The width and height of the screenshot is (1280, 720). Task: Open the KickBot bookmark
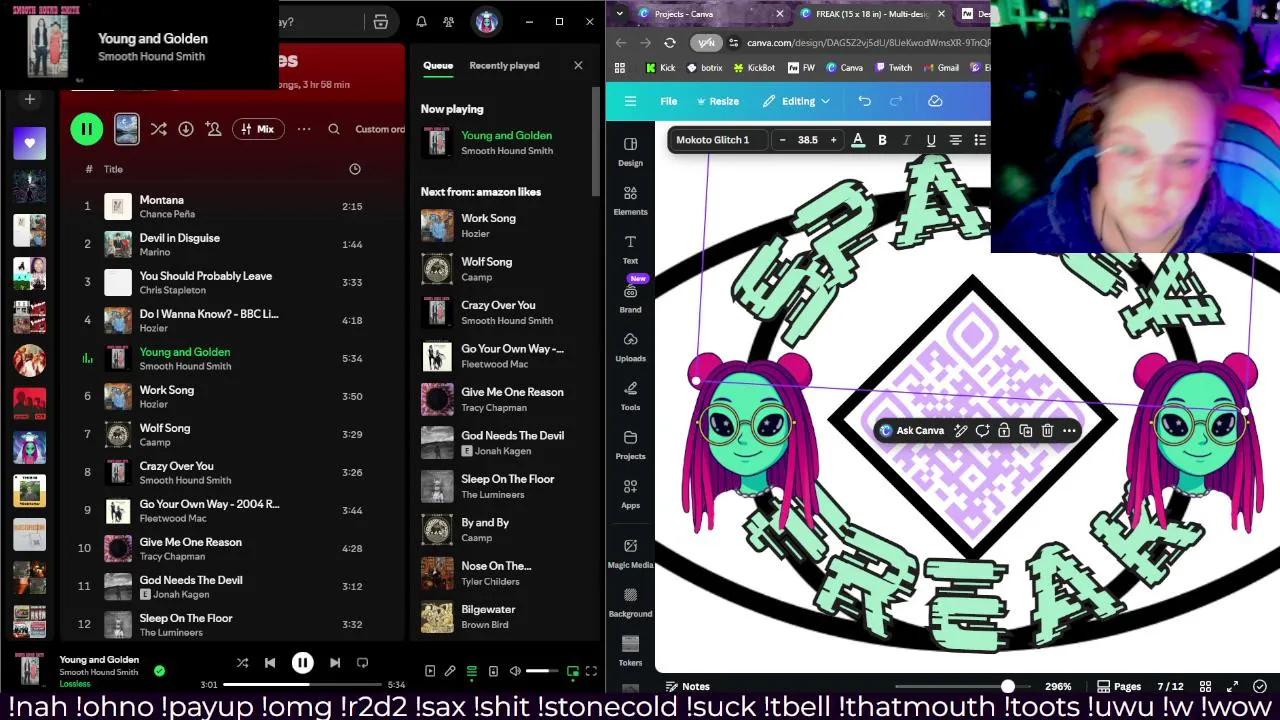click(x=754, y=68)
